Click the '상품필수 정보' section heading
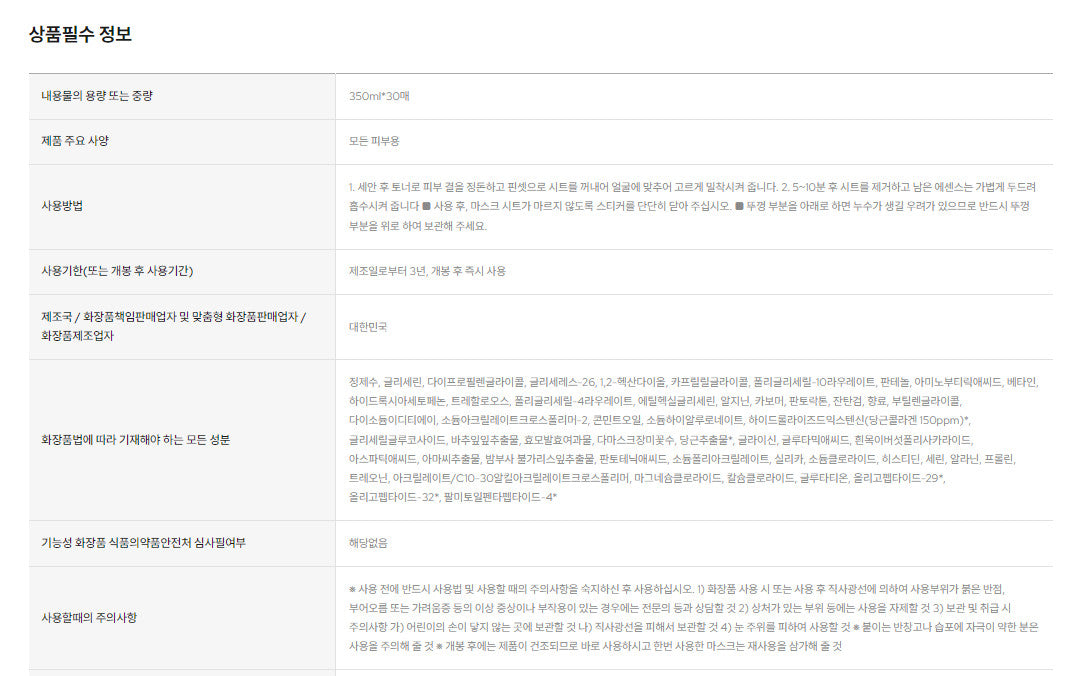The image size is (1082, 676). [80, 35]
